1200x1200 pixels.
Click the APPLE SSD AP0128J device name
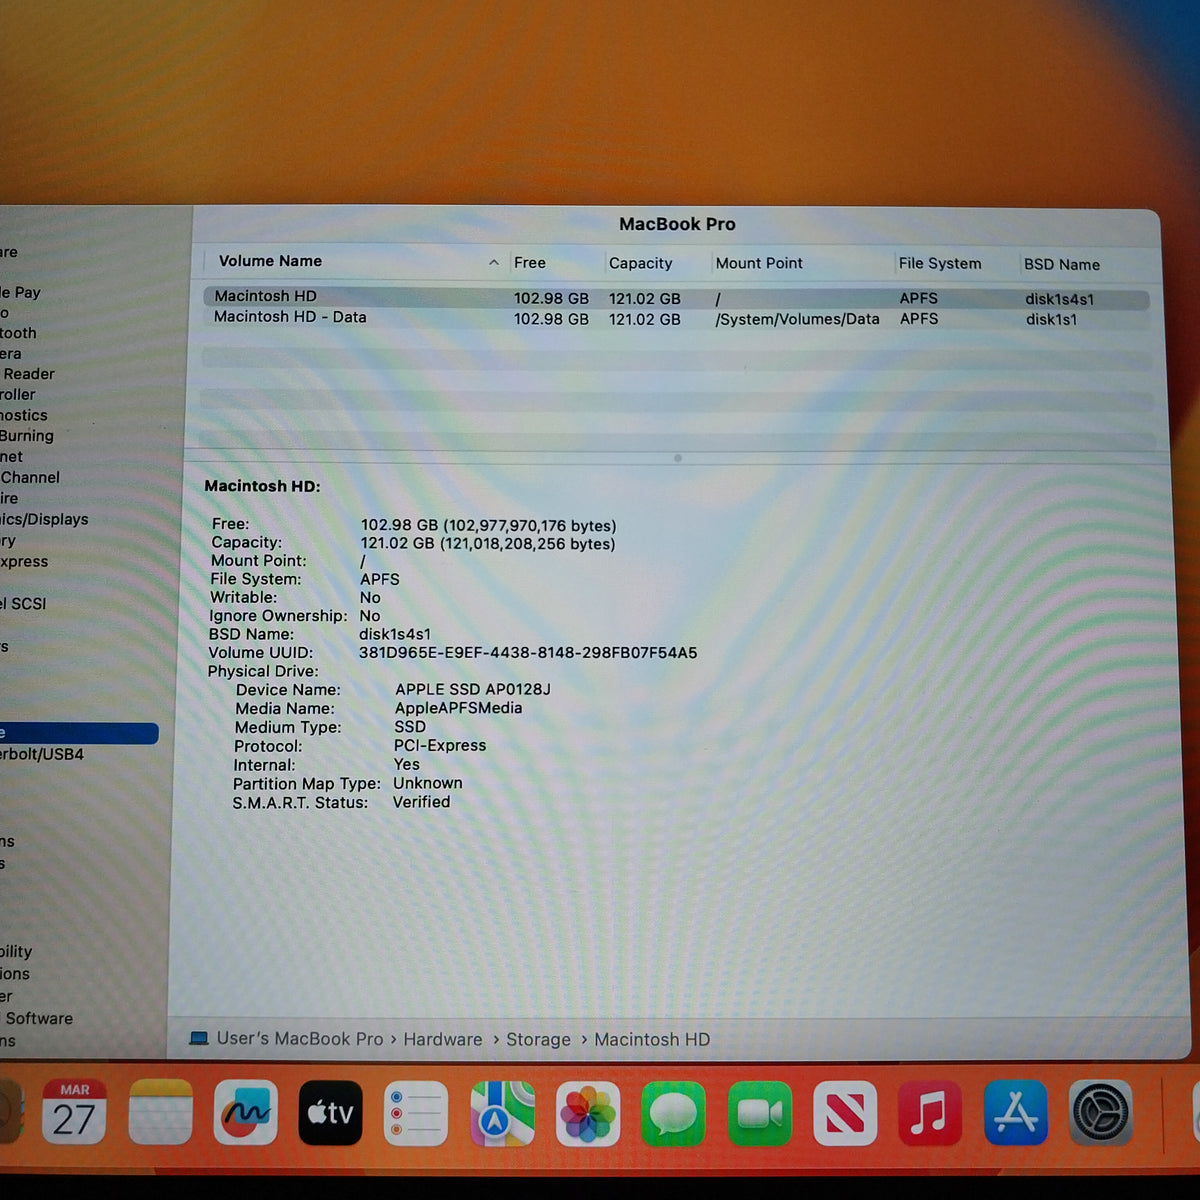pos(473,689)
